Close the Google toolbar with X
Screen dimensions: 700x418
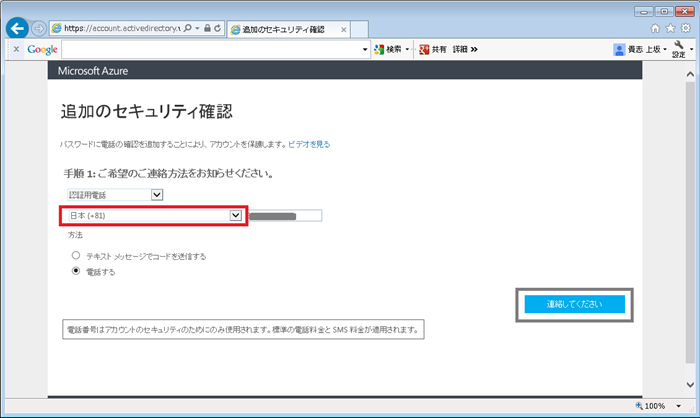17,49
